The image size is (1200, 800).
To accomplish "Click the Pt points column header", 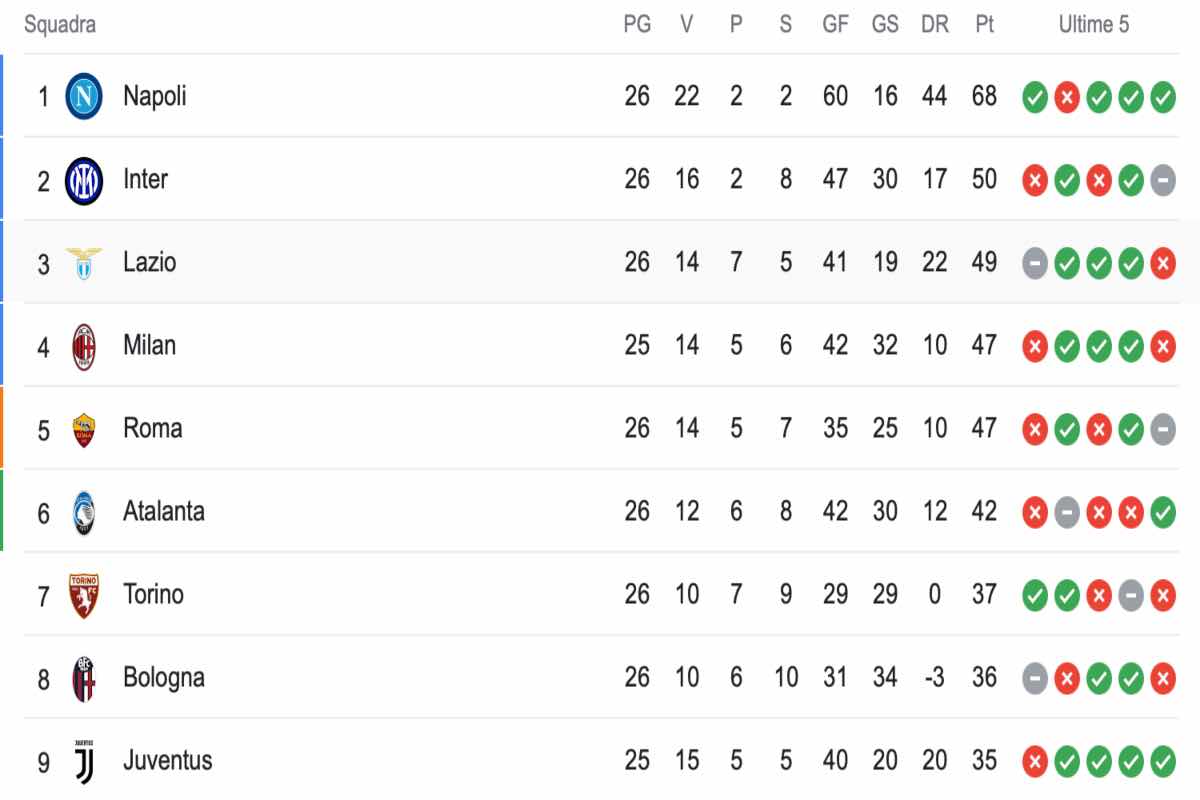I will 985,25.
